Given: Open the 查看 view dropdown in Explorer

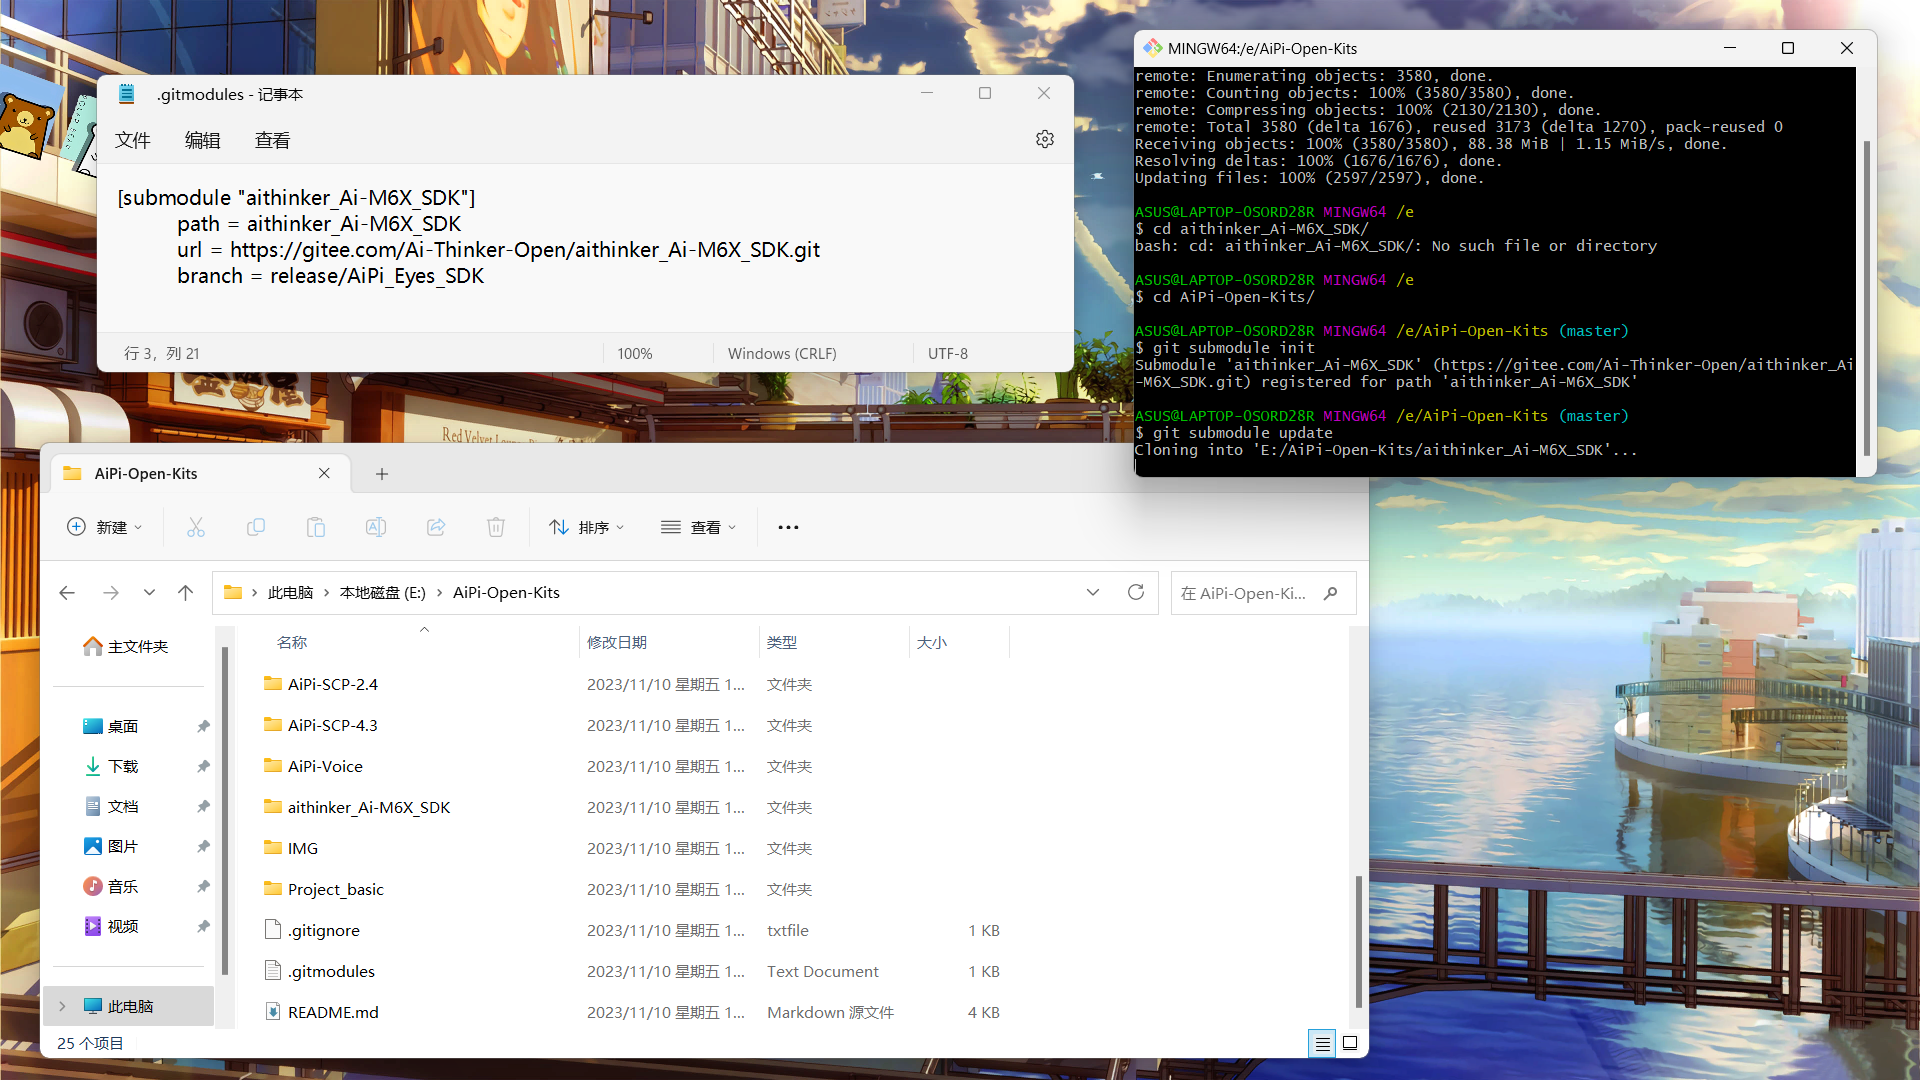Looking at the screenshot, I should (x=699, y=527).
